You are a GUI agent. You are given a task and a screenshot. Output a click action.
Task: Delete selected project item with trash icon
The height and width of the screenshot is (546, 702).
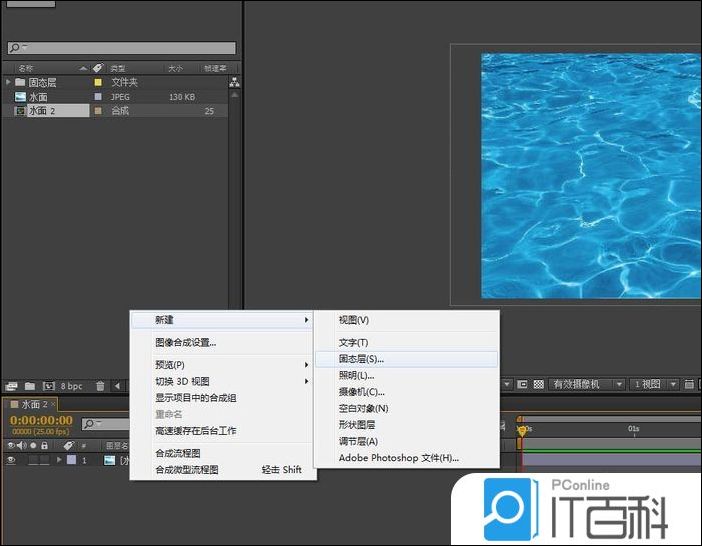[100, 385]
